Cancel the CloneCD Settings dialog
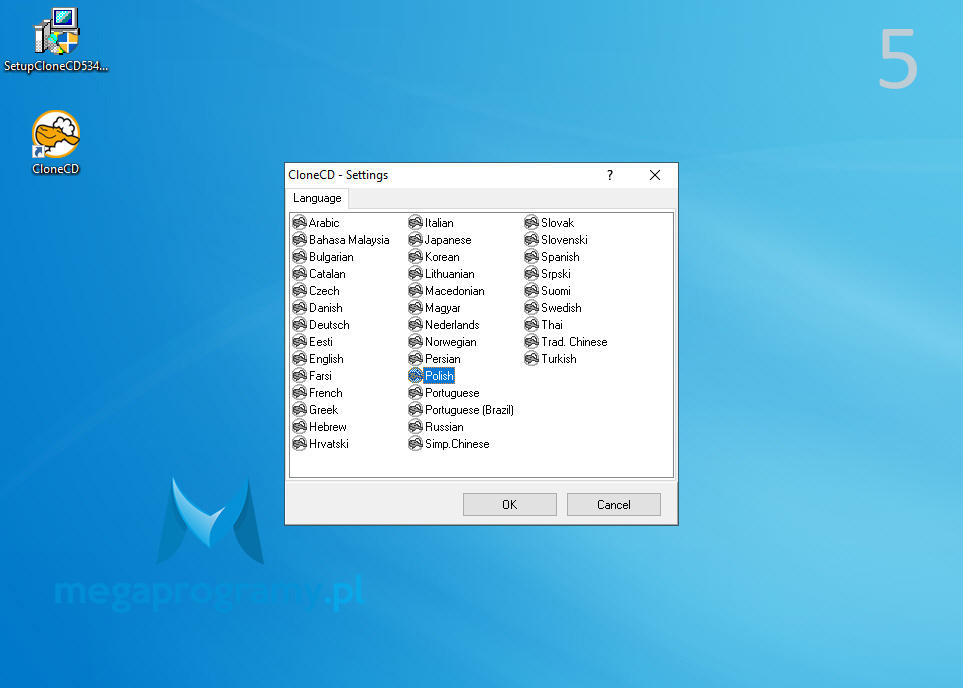The height and width of the screenshot is (688, 963). 614,504
